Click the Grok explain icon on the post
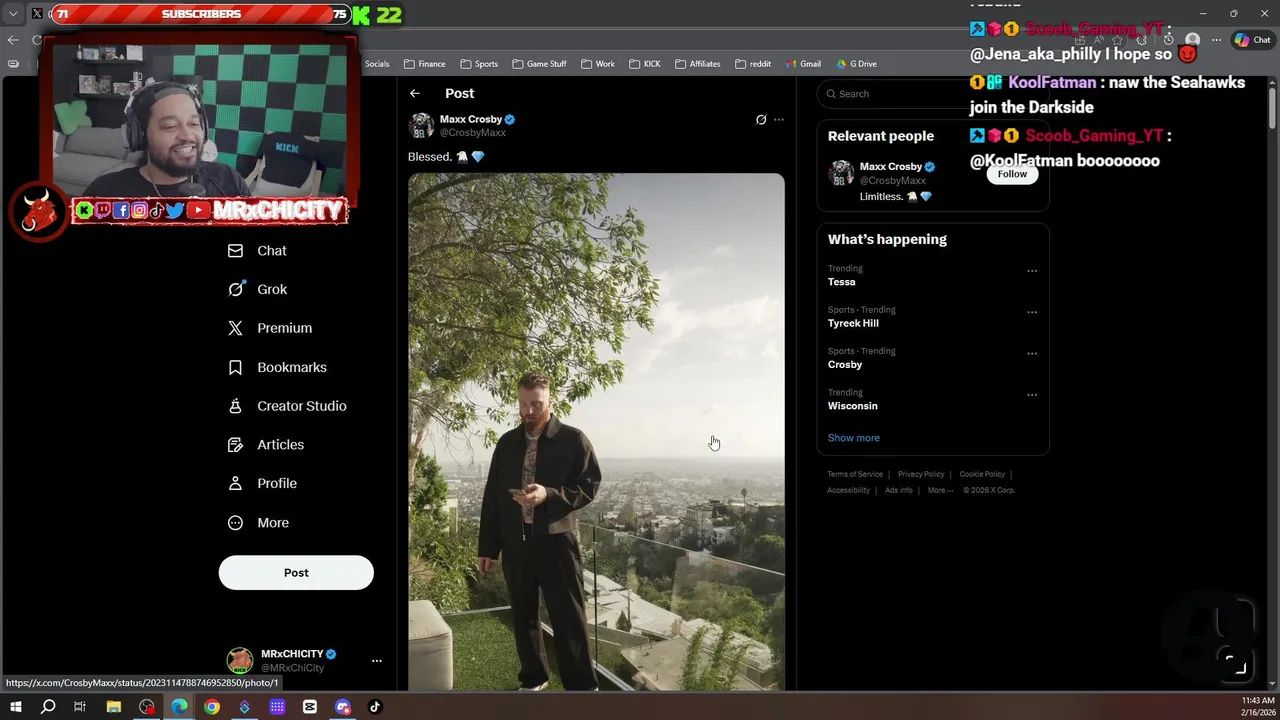 [x=761, y=120]
